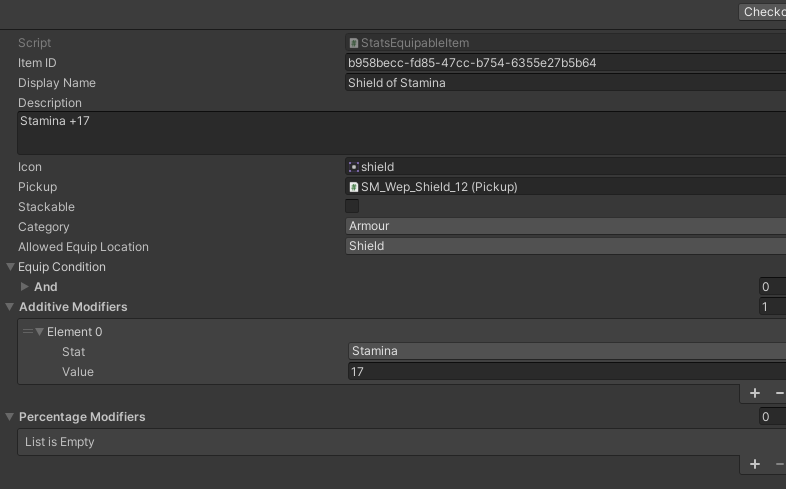This screenshot has height=489, width=803.
Task: Click the Allowed Equip Location label
Action: coord(83,247)
